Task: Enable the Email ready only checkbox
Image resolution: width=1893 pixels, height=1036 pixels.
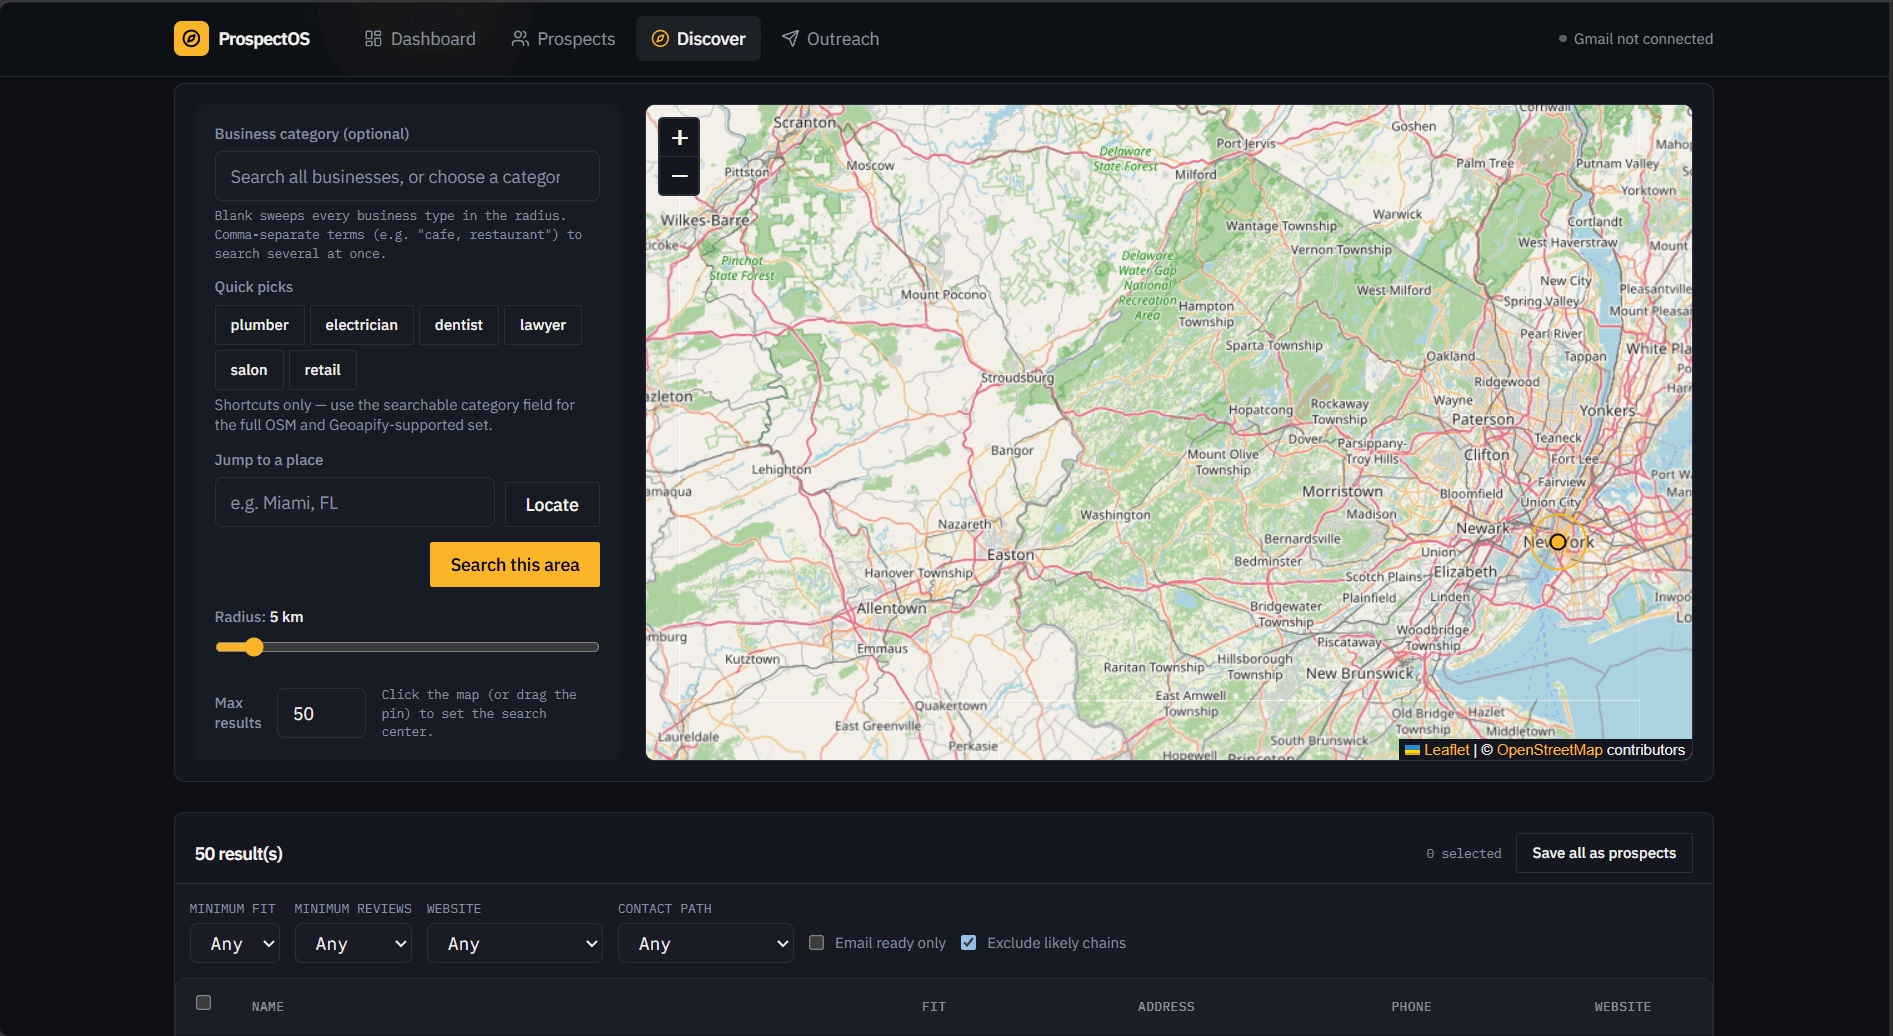Action: (817, 943)
